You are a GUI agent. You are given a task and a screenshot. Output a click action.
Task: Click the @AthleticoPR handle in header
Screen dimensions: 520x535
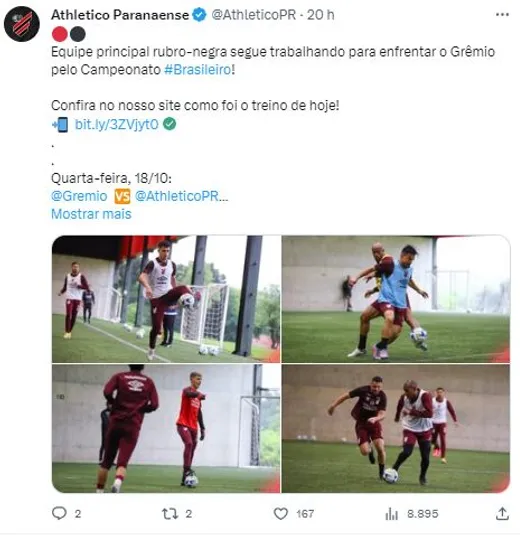click(x=254, y=15)
